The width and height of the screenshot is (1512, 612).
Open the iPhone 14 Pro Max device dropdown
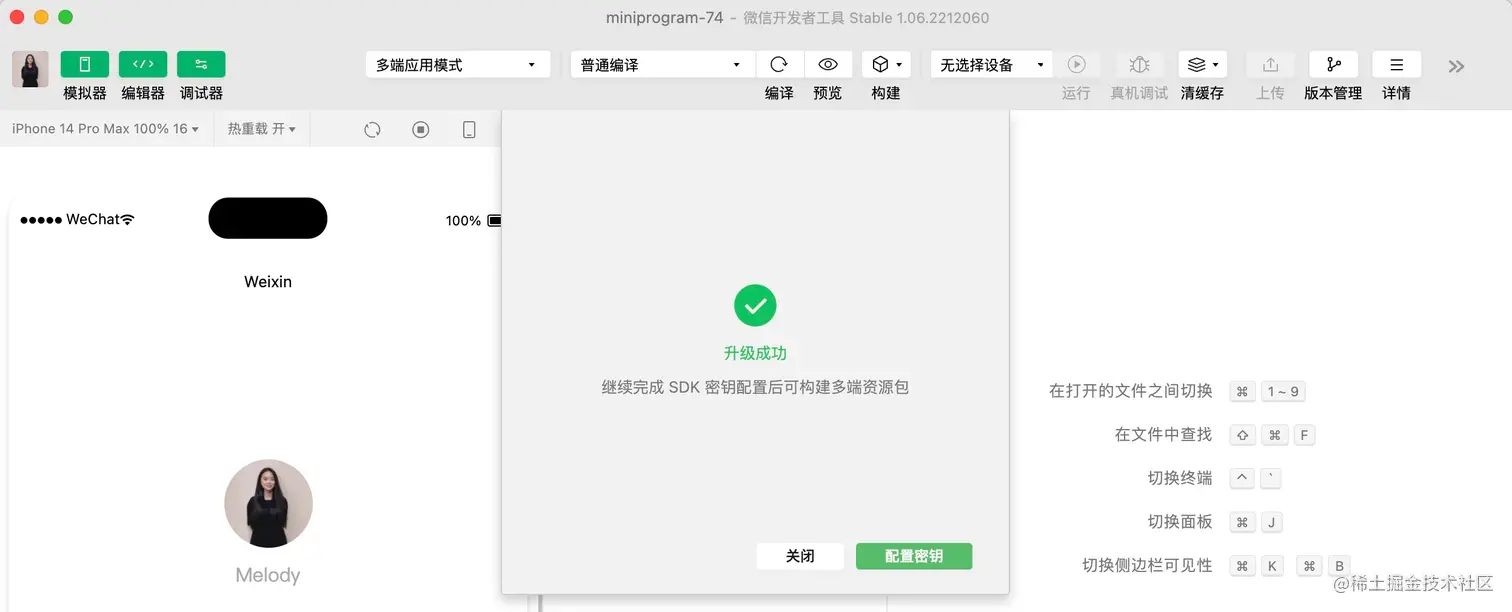coord(105,129)
